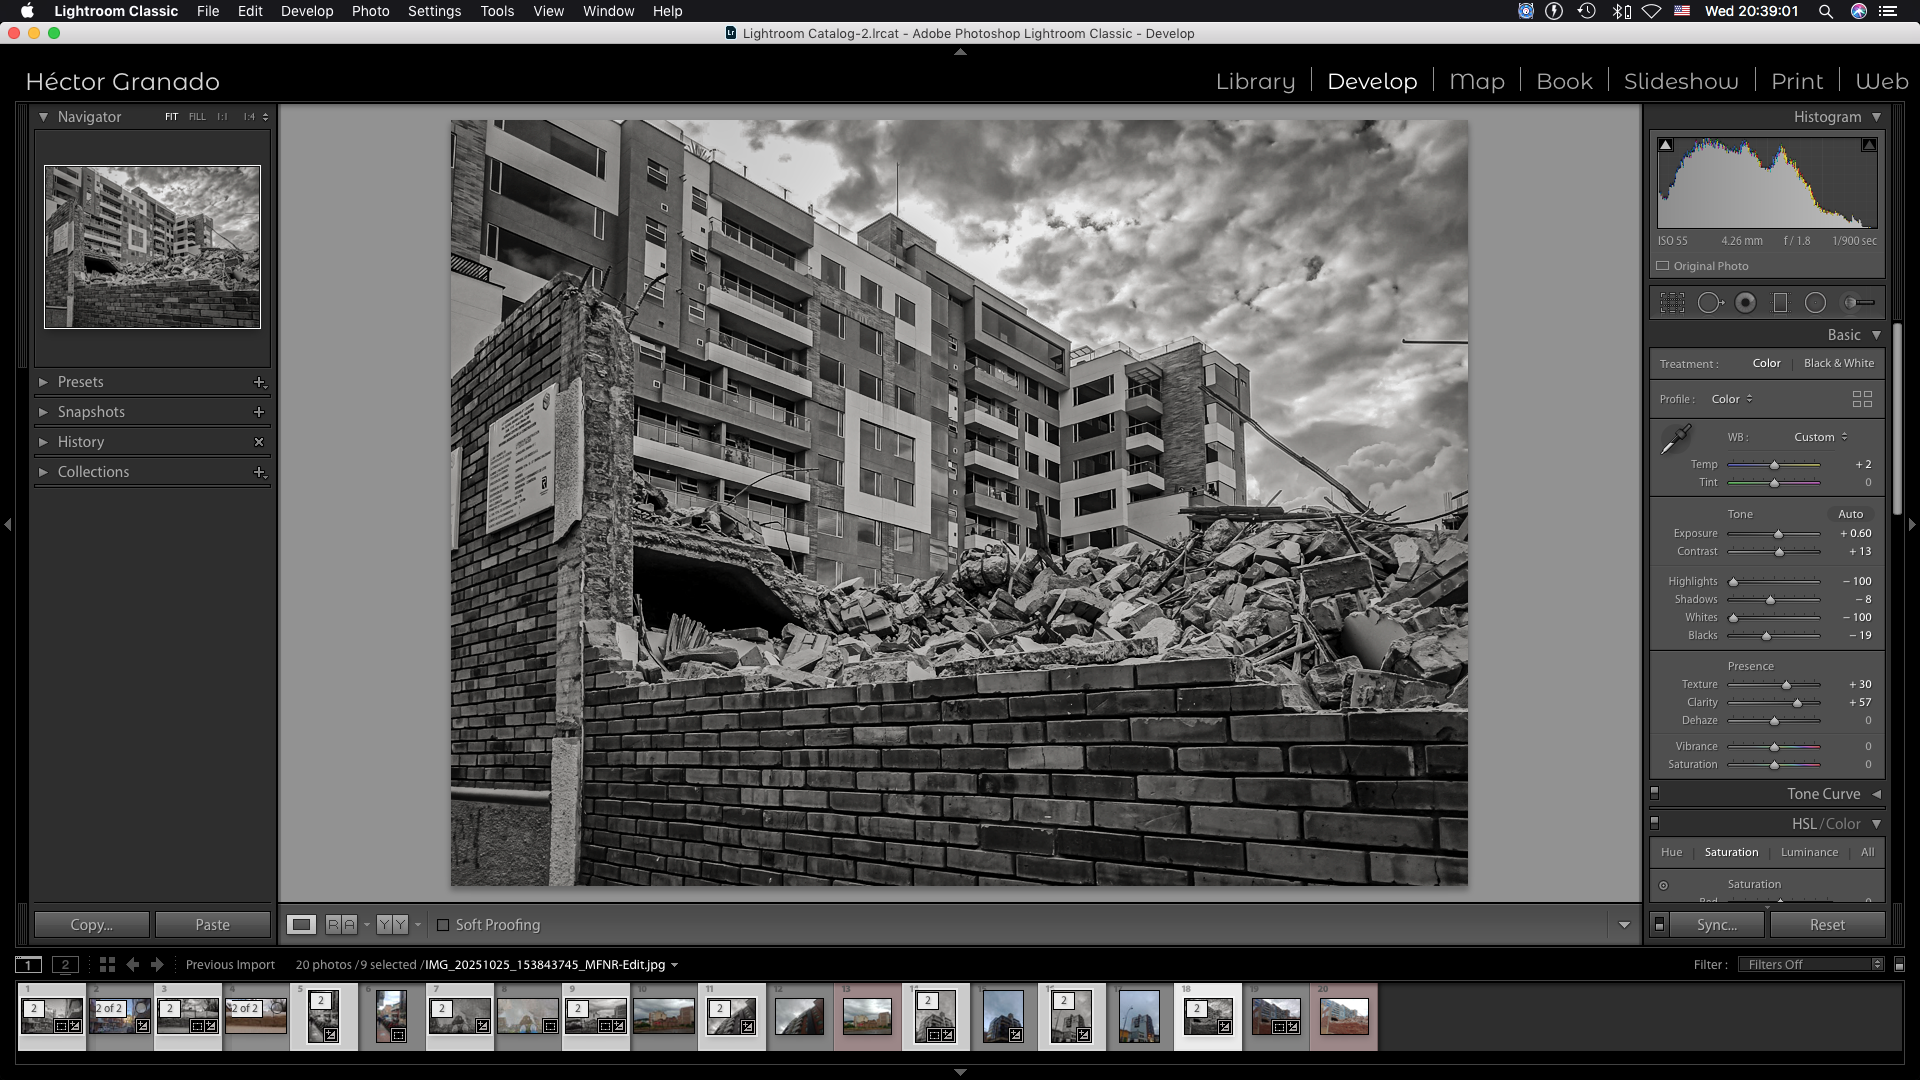
Task: Pick the Radial Filter tool
Action: point(1815,303)
